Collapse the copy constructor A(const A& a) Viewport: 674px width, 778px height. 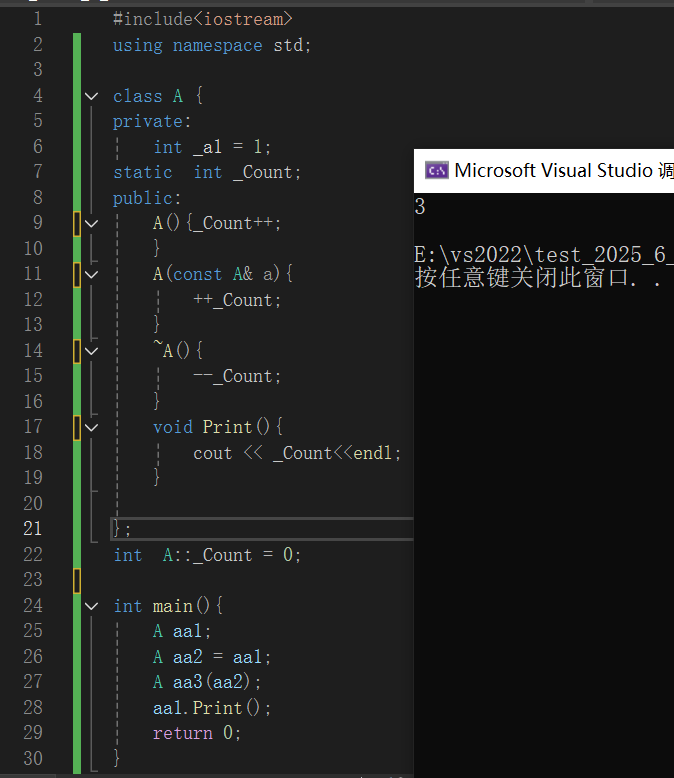[91, 274]
